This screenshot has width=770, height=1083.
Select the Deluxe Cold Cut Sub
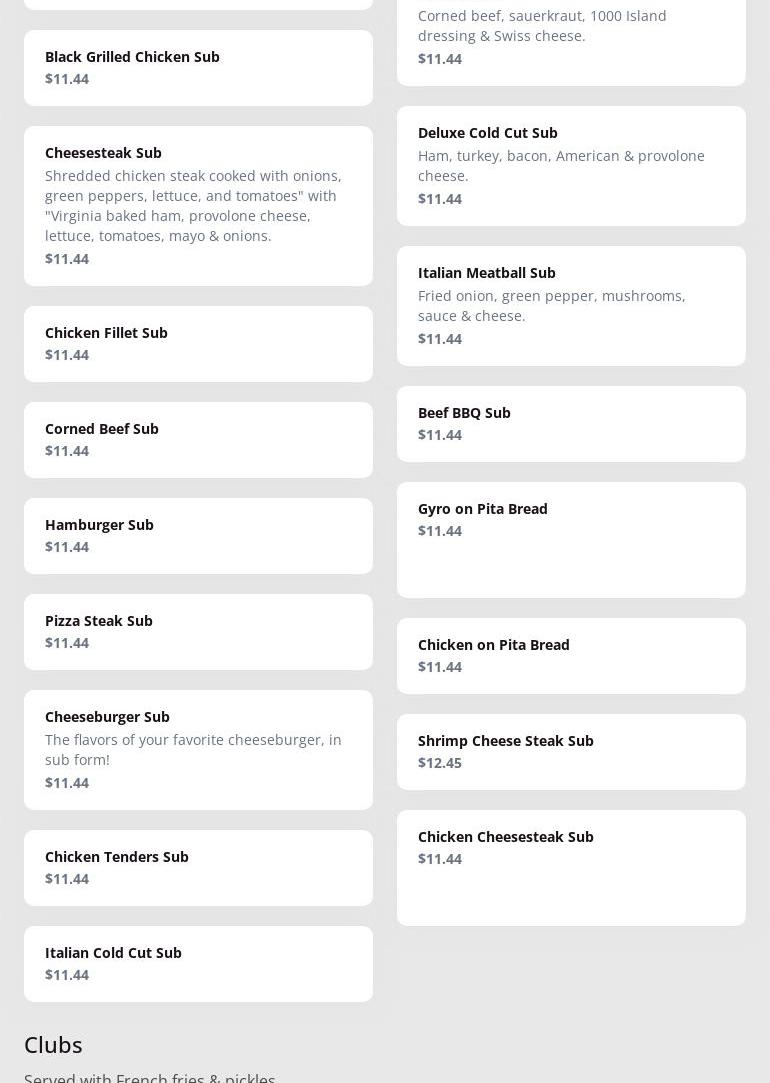click(571, 165)
